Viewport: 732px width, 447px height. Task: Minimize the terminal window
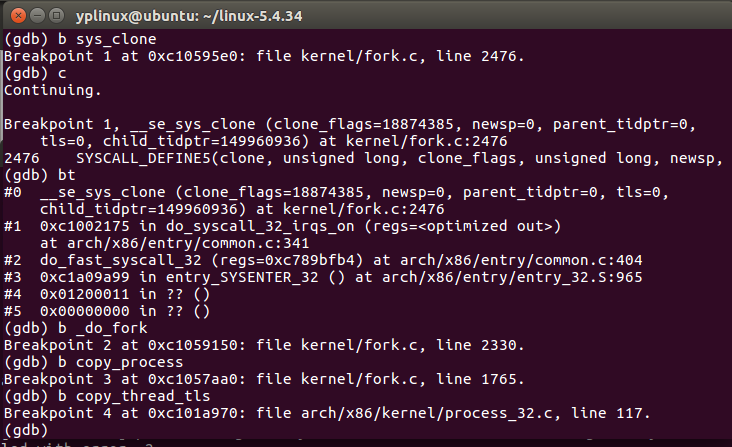[35, 15]
